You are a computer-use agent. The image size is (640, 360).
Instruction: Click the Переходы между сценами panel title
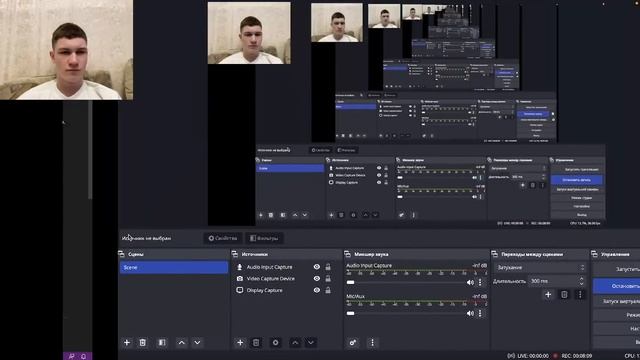coord(532,254)
